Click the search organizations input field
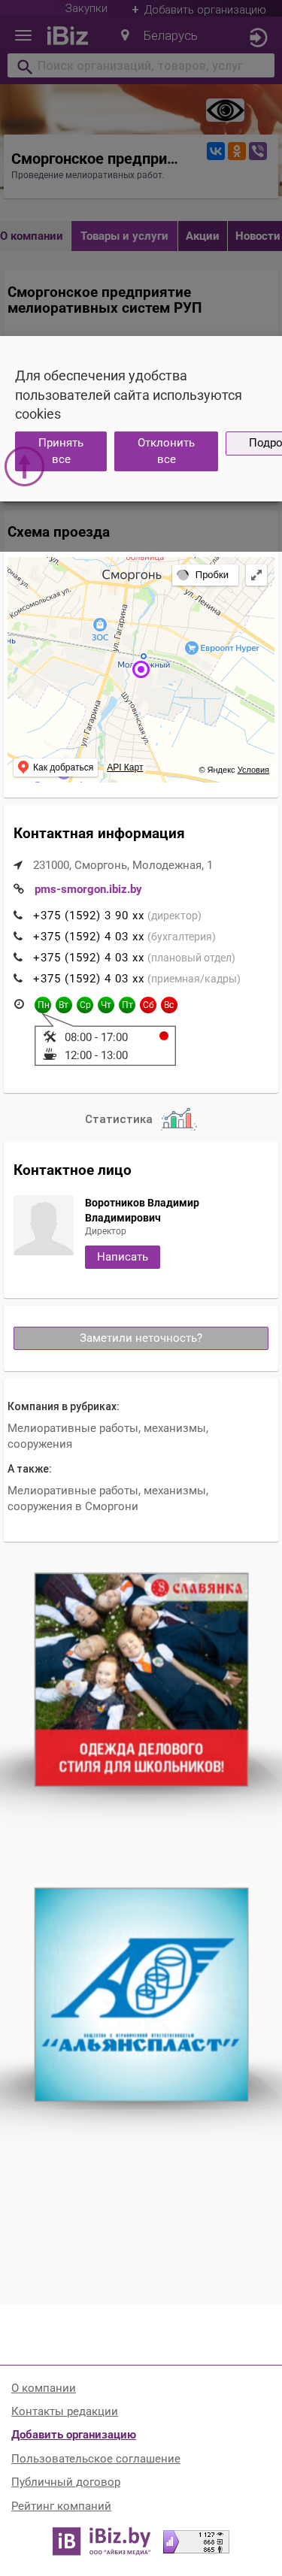This screenshot has height=2576, width=282. click(141, 66)
